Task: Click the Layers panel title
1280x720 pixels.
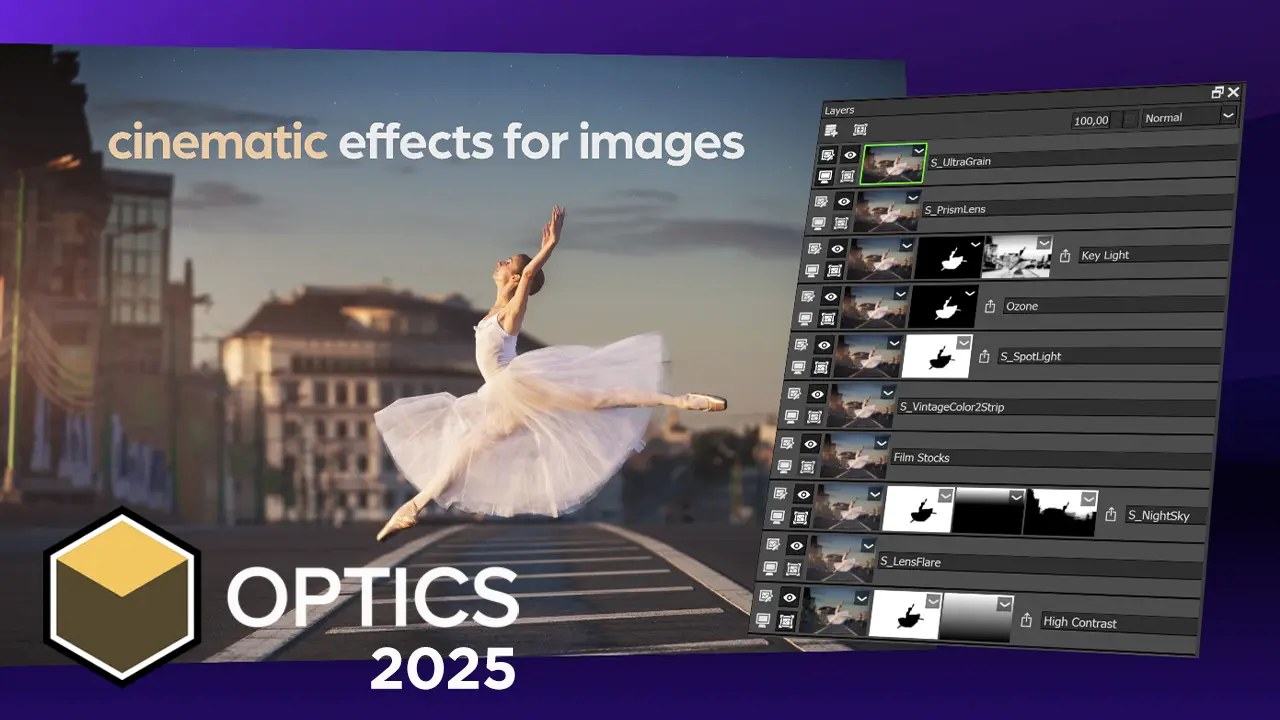Action: [x=839, y=110]
